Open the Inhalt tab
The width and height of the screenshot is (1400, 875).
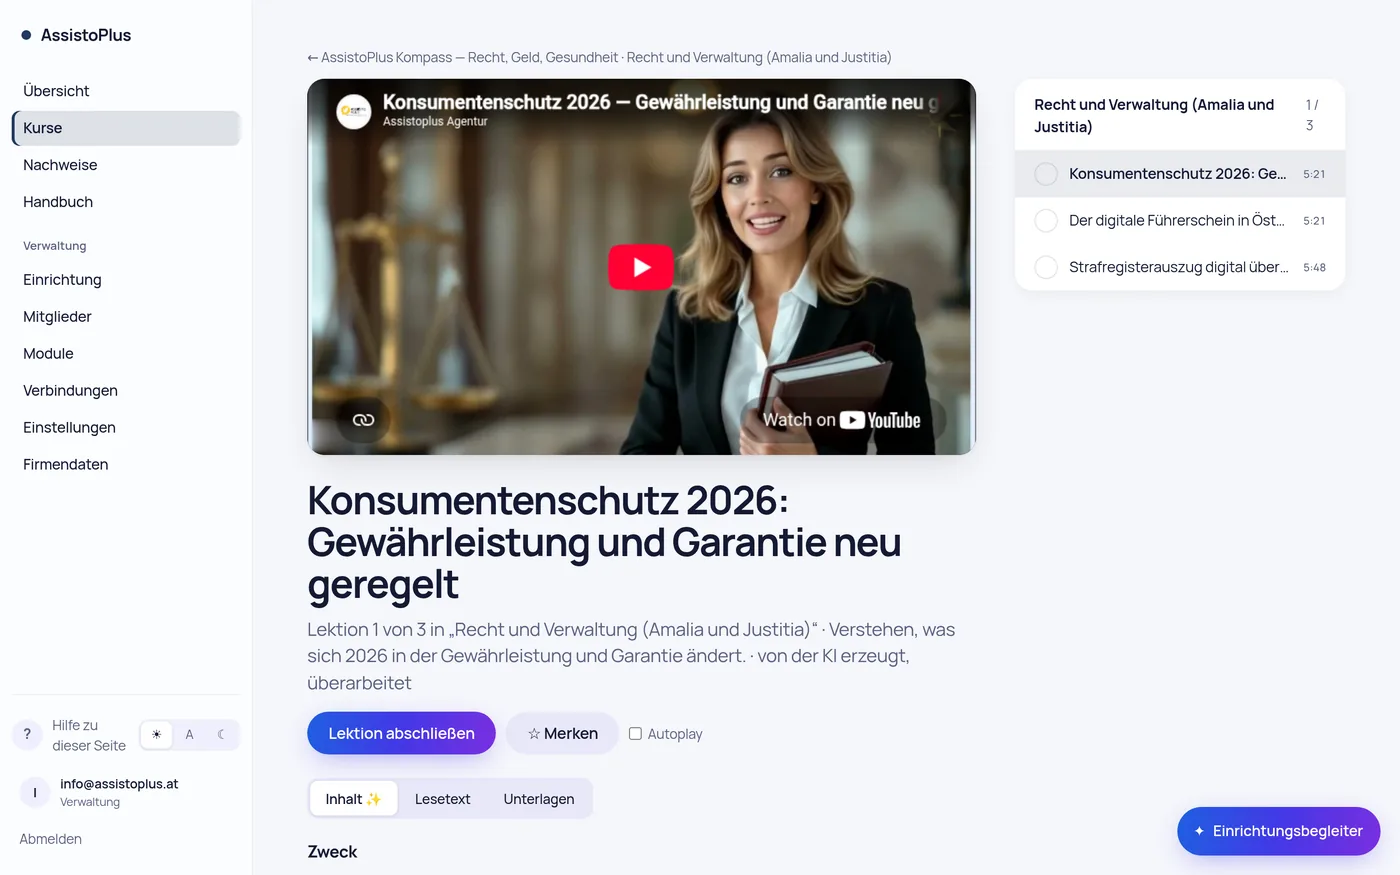tap(353, 799)
